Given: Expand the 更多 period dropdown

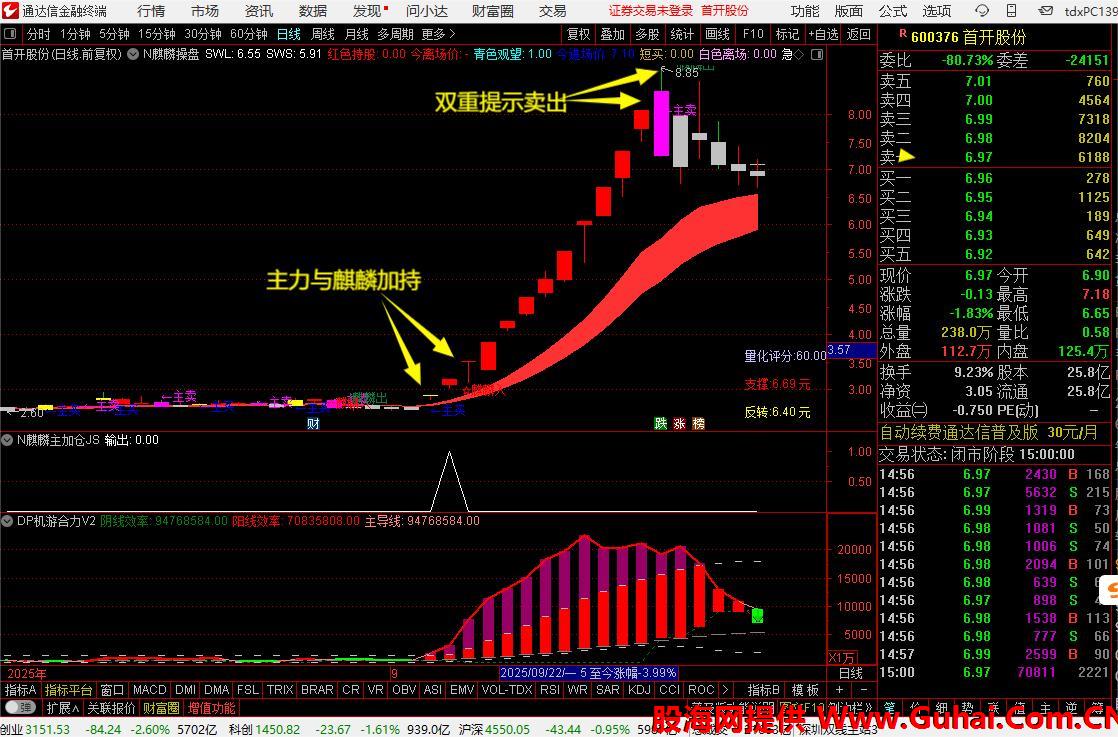Looking at the screenshot, I should 438,34.
